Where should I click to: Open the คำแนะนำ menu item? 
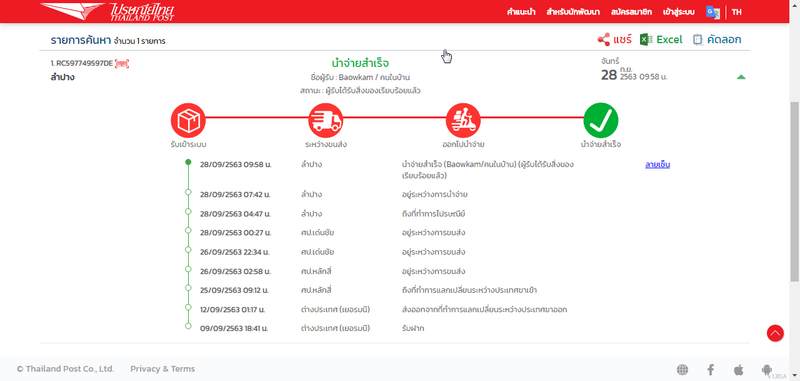click(521, 12)
